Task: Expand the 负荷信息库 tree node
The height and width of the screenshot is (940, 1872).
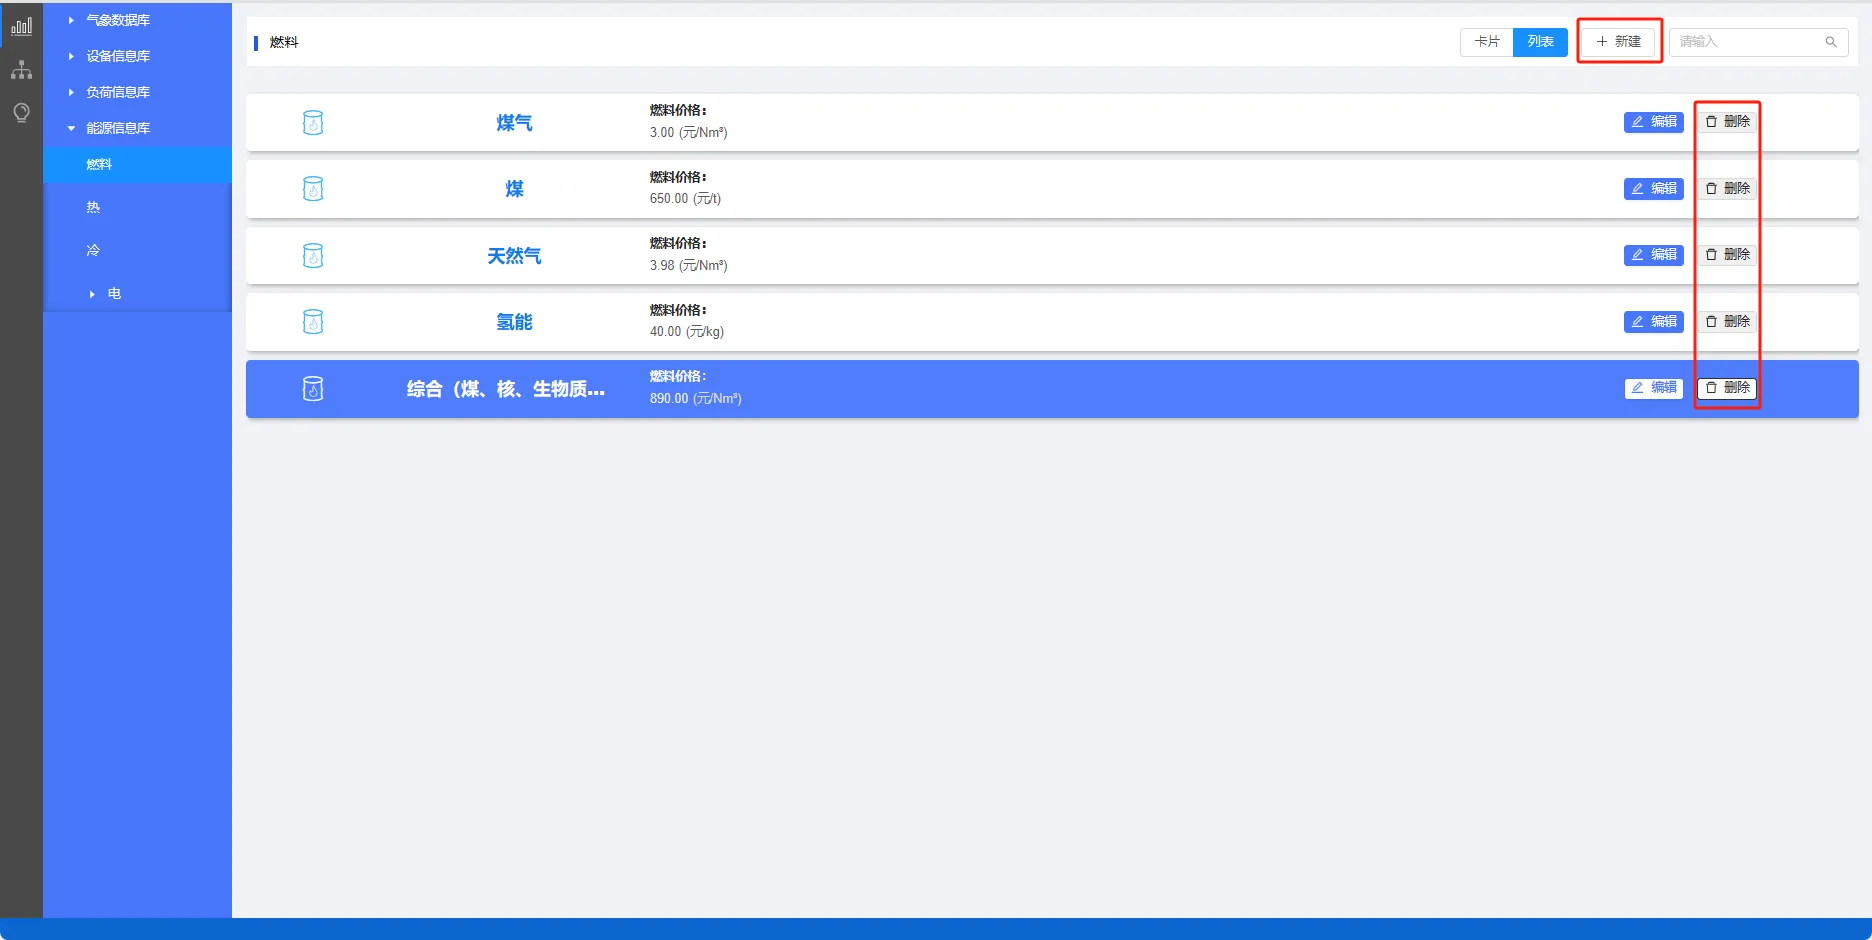Action: coord(71,92)
